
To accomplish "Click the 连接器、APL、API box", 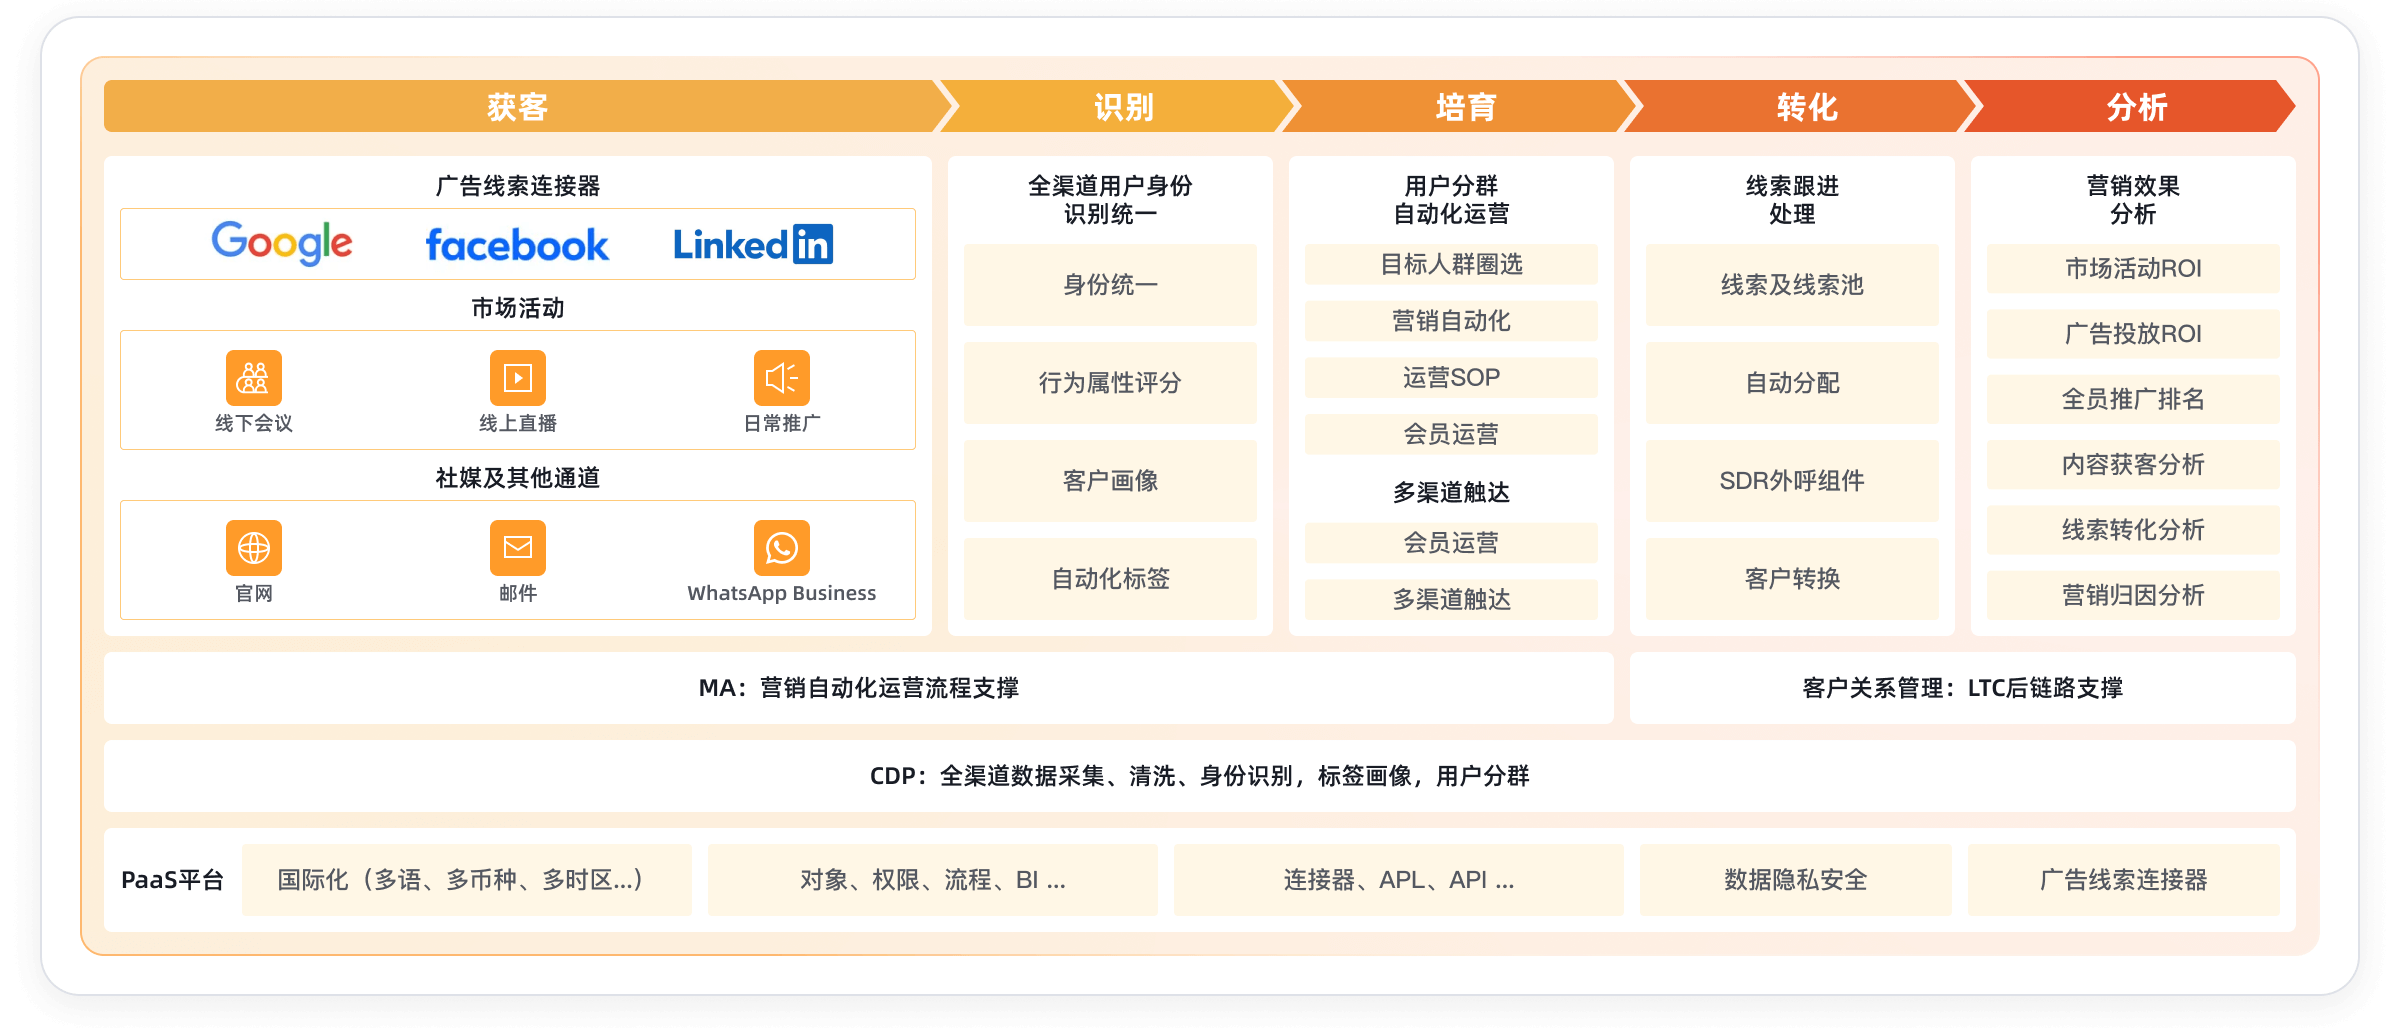I will point(1399,880).
